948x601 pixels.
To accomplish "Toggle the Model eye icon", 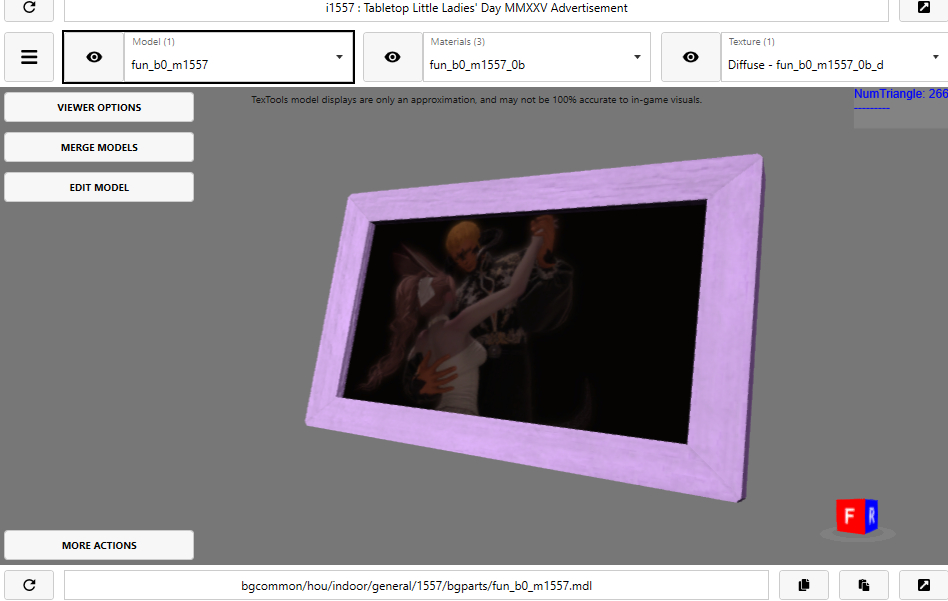I will click(94, 57).
